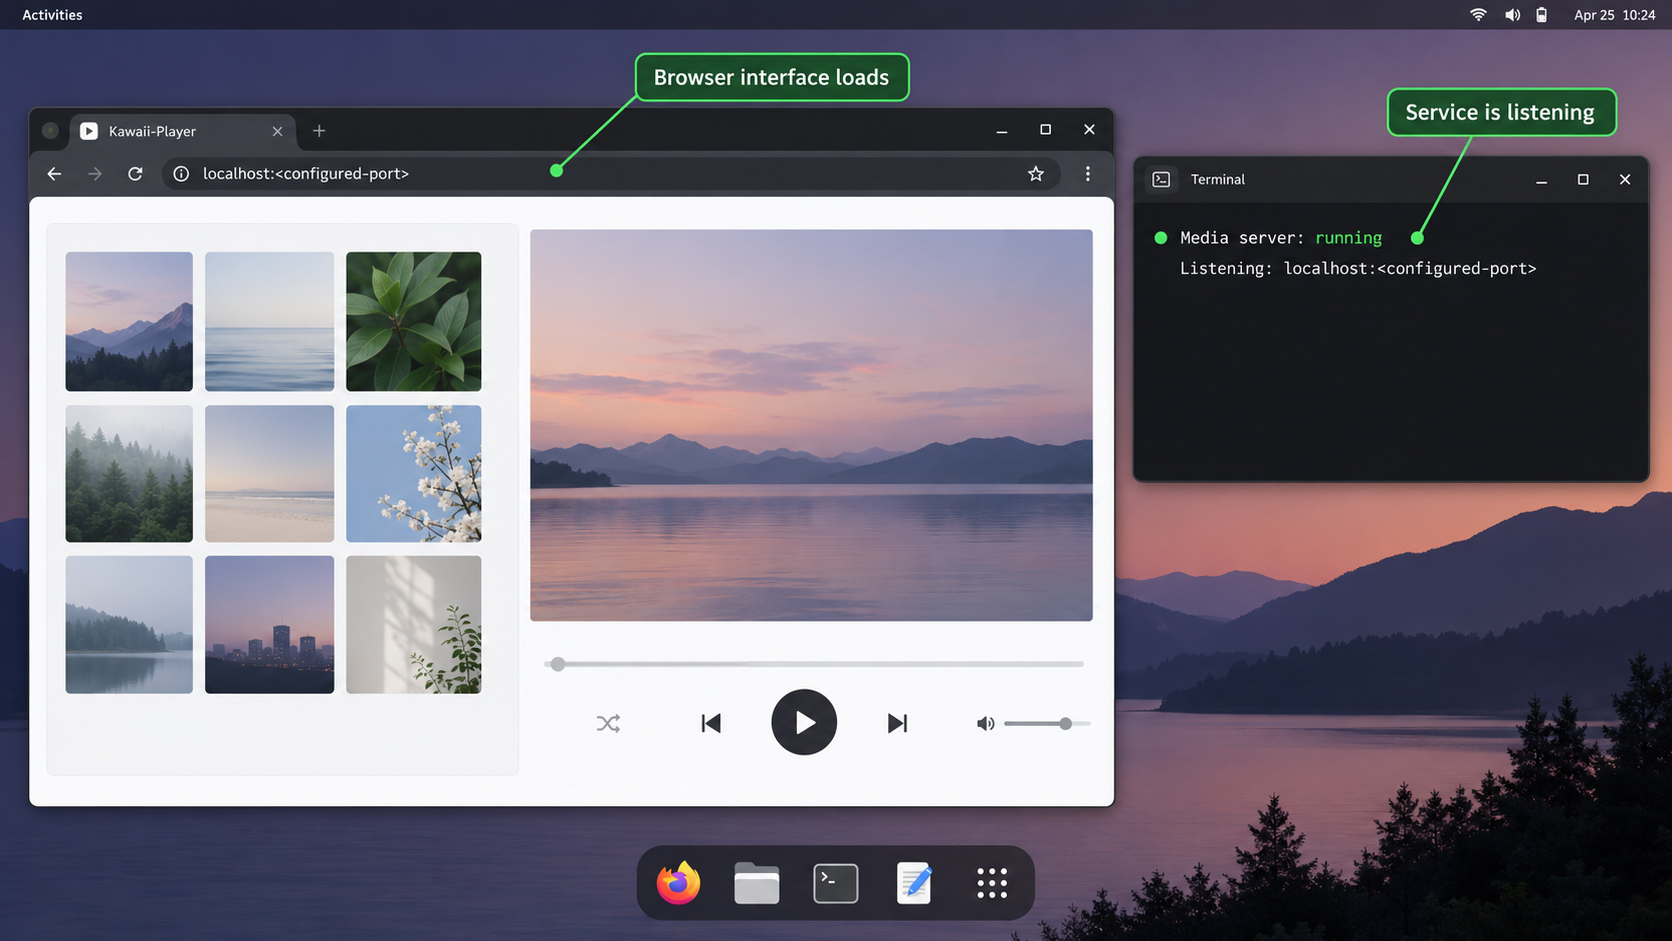The image size is (1672, 941).
Task: Reload the Kawaii-Player page
Action: (135, 174)
